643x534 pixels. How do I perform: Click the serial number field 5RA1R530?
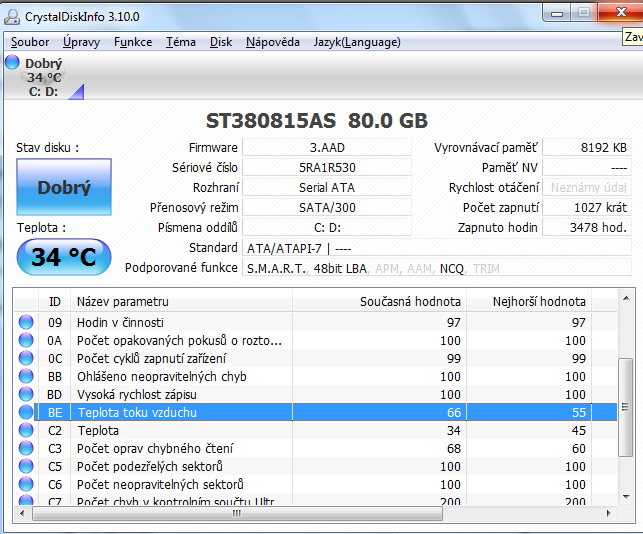coord(326,168)
